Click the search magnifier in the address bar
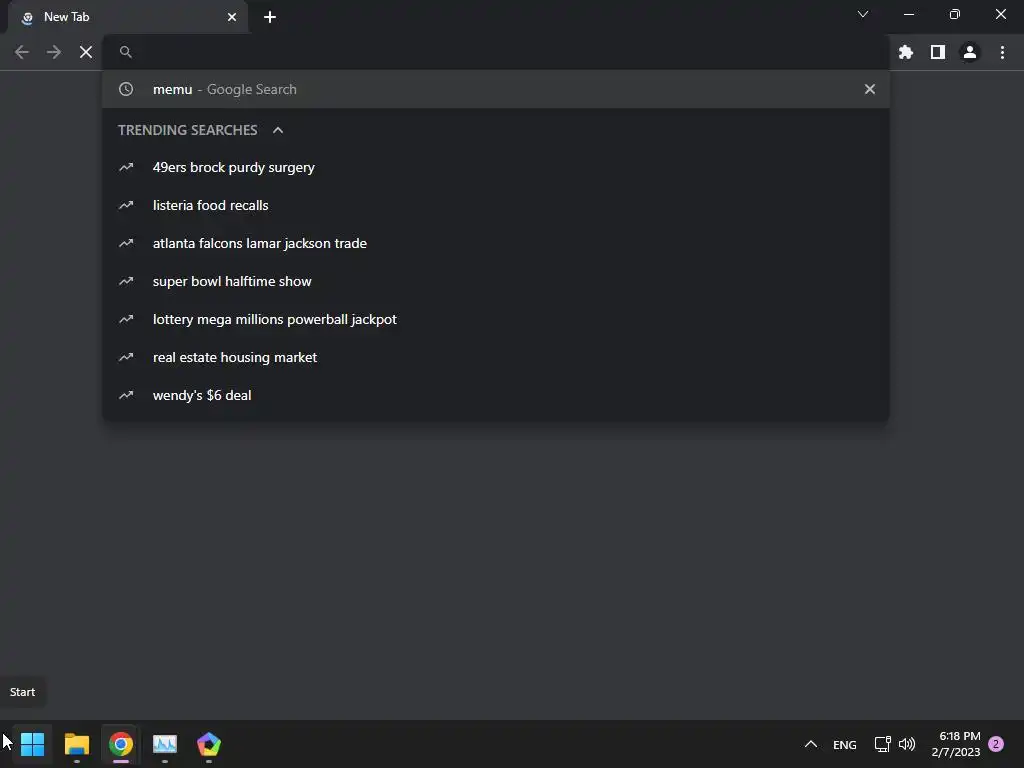 (x=125, y=52)
